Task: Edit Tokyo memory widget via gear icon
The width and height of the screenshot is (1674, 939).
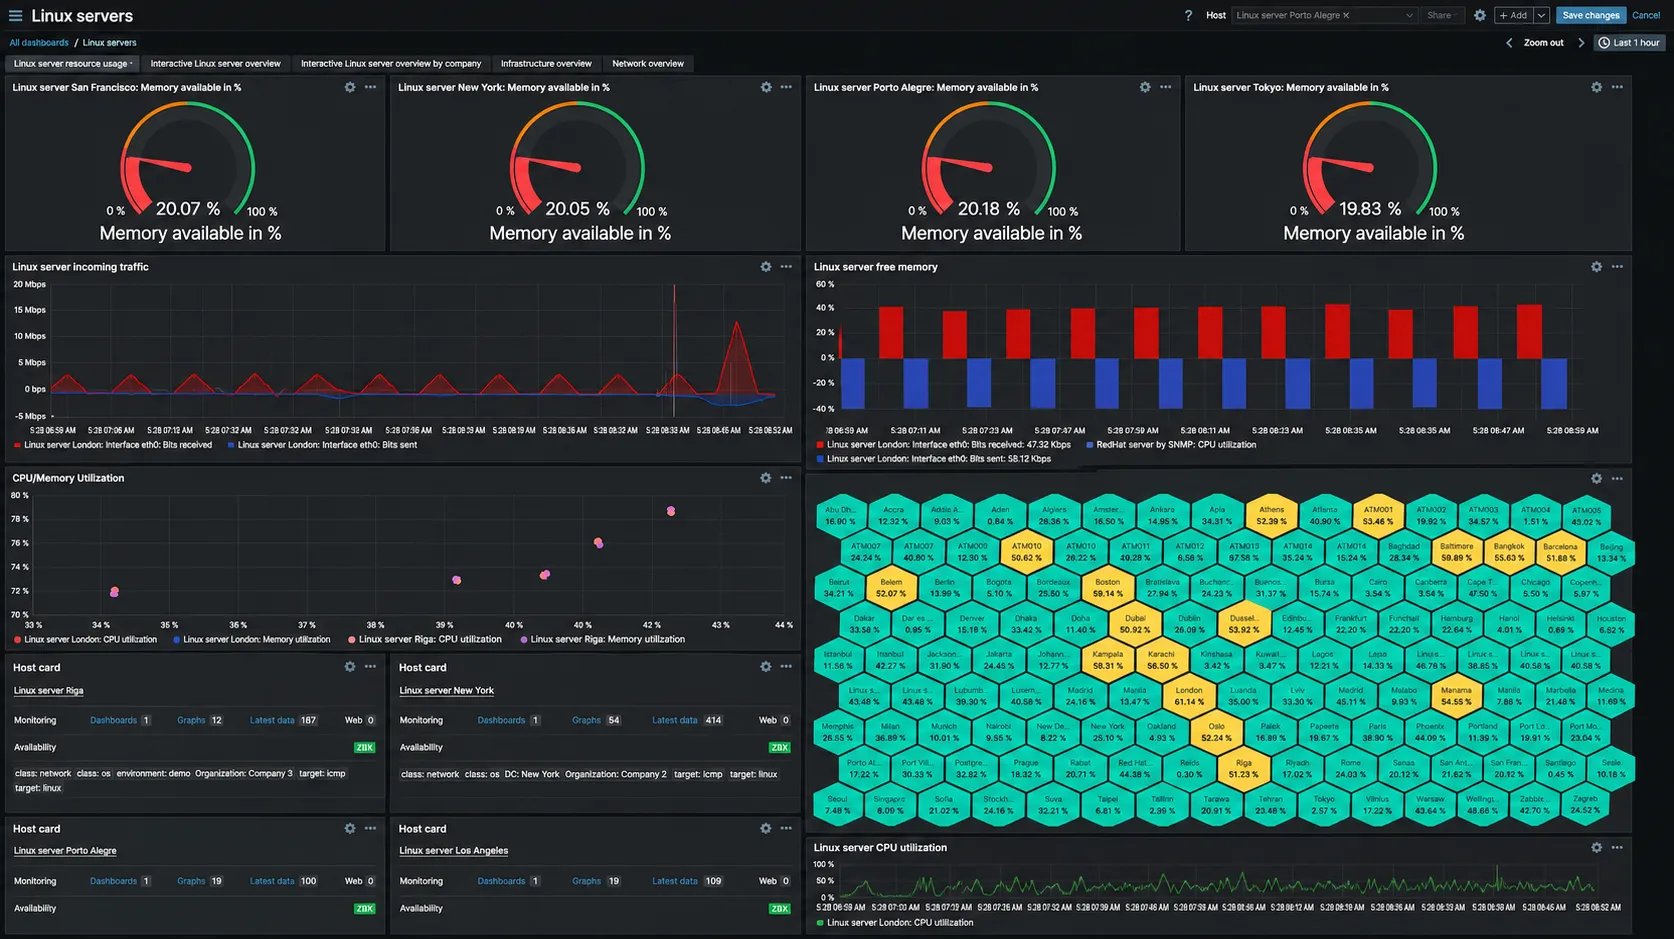Action: click(x=1597, y=88)
